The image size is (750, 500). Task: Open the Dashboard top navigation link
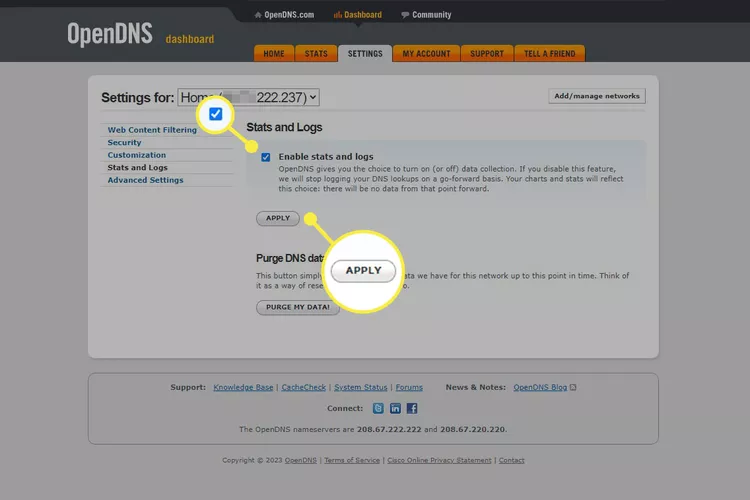(x=358, y=15)
